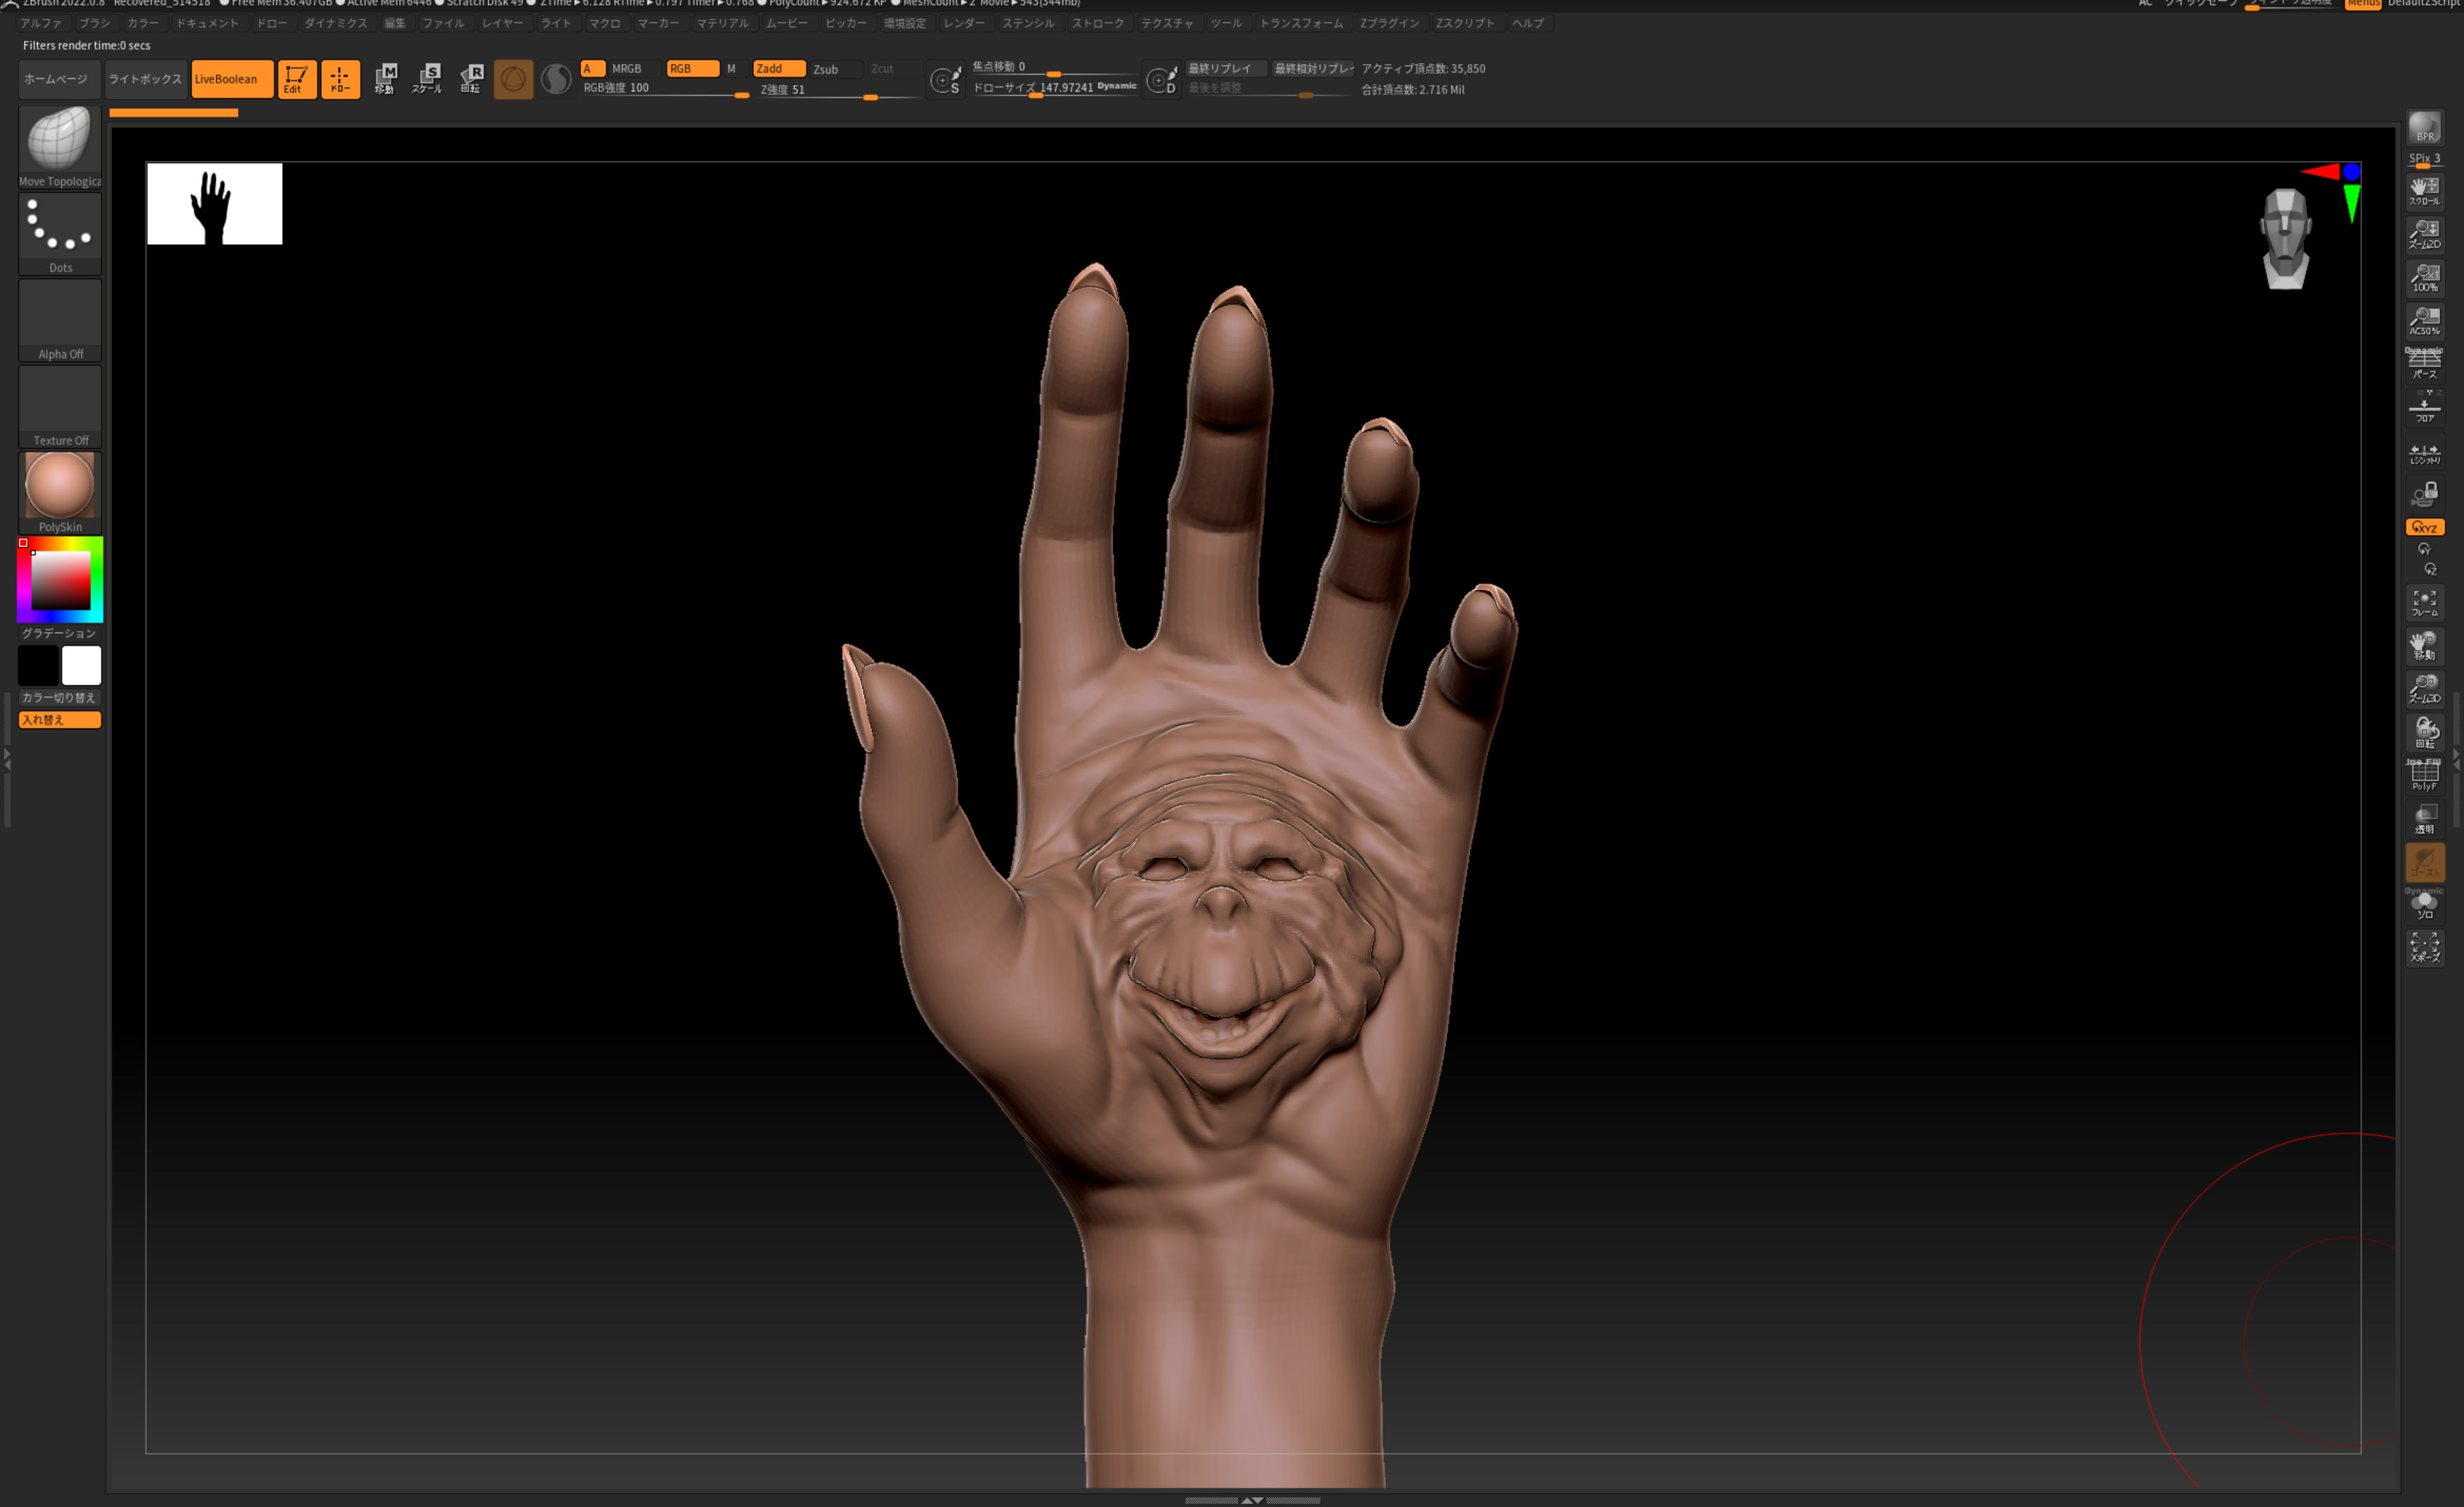Click the white secondary color swatch
2464x1507 pixels.
pyautogui.click(x=81, y=665)
